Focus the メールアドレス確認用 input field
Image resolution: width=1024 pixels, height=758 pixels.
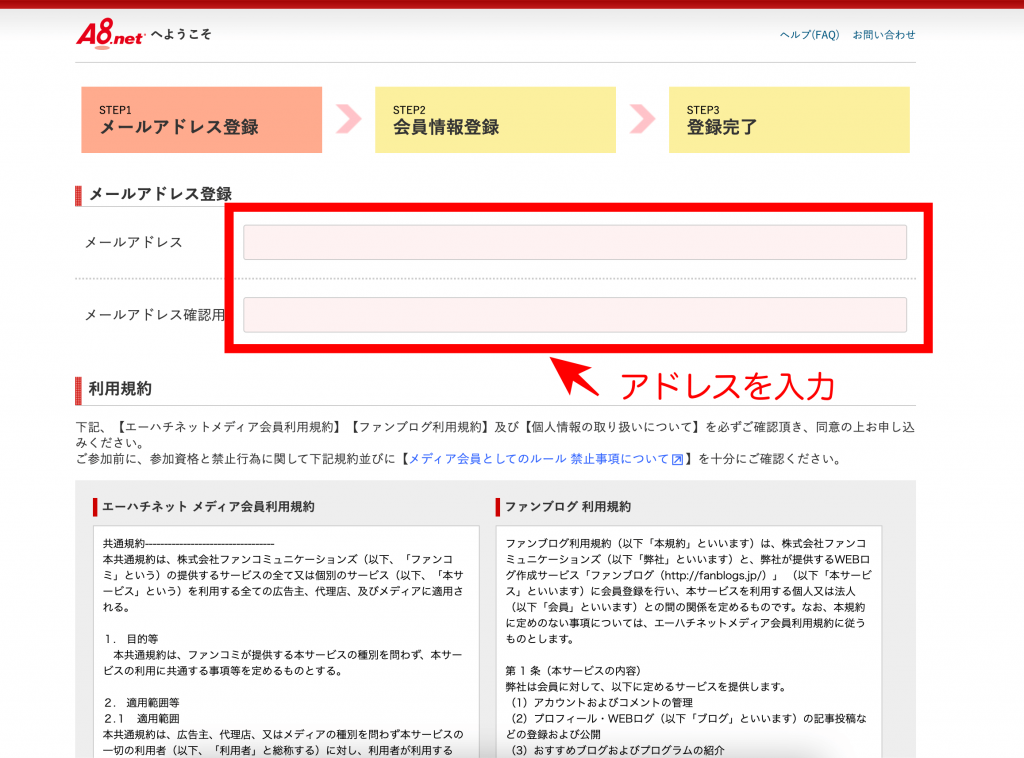(574, 314)
